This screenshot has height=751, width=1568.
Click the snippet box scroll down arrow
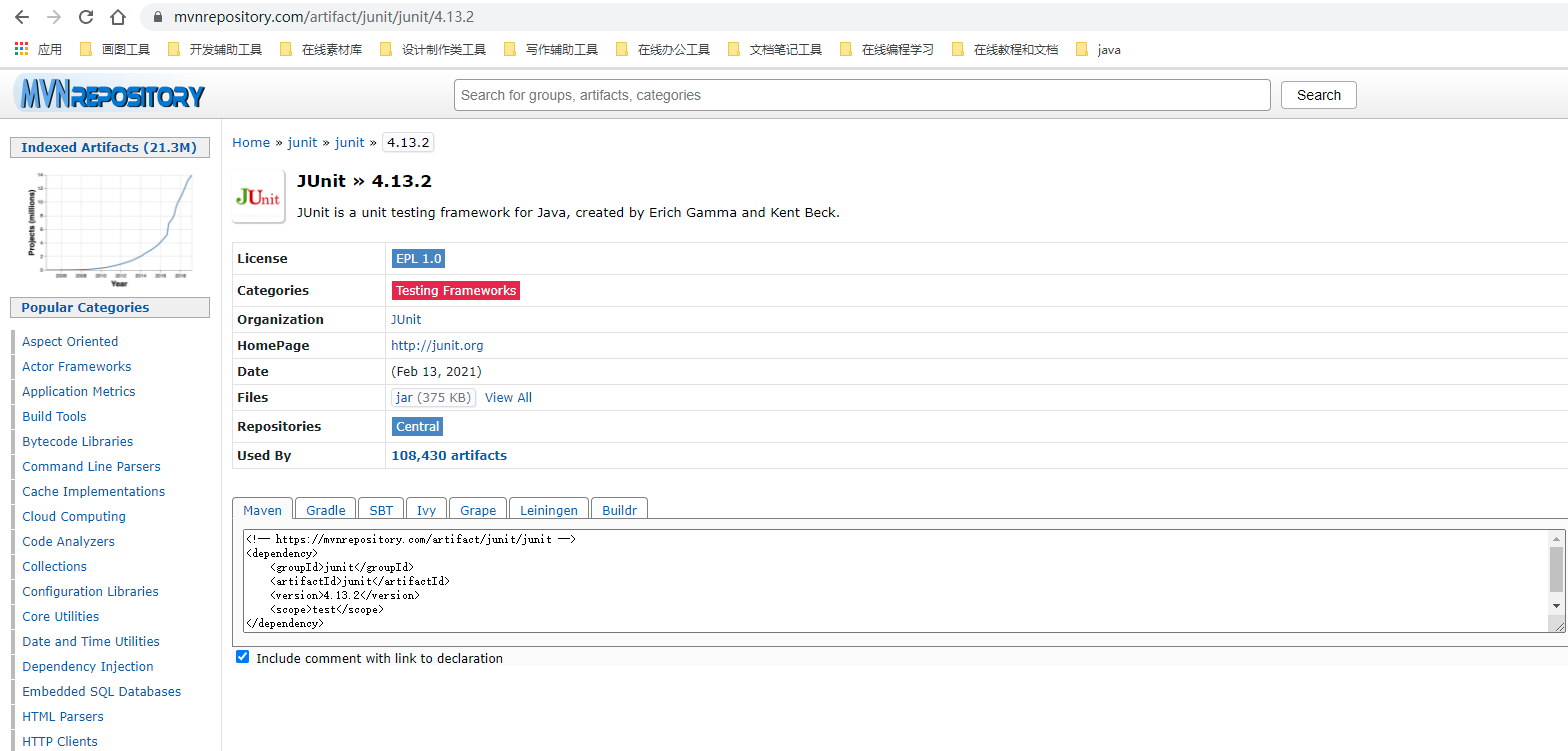point(1556,606)
